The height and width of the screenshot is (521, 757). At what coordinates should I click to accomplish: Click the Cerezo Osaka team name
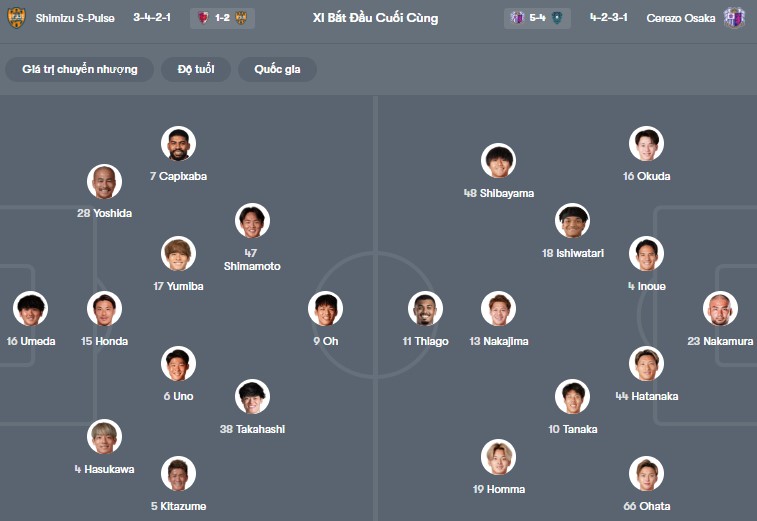click(x=681, y=18)
